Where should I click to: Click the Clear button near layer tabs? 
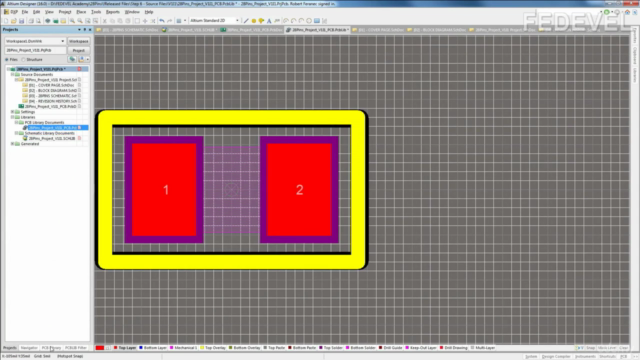pos(623,348)
